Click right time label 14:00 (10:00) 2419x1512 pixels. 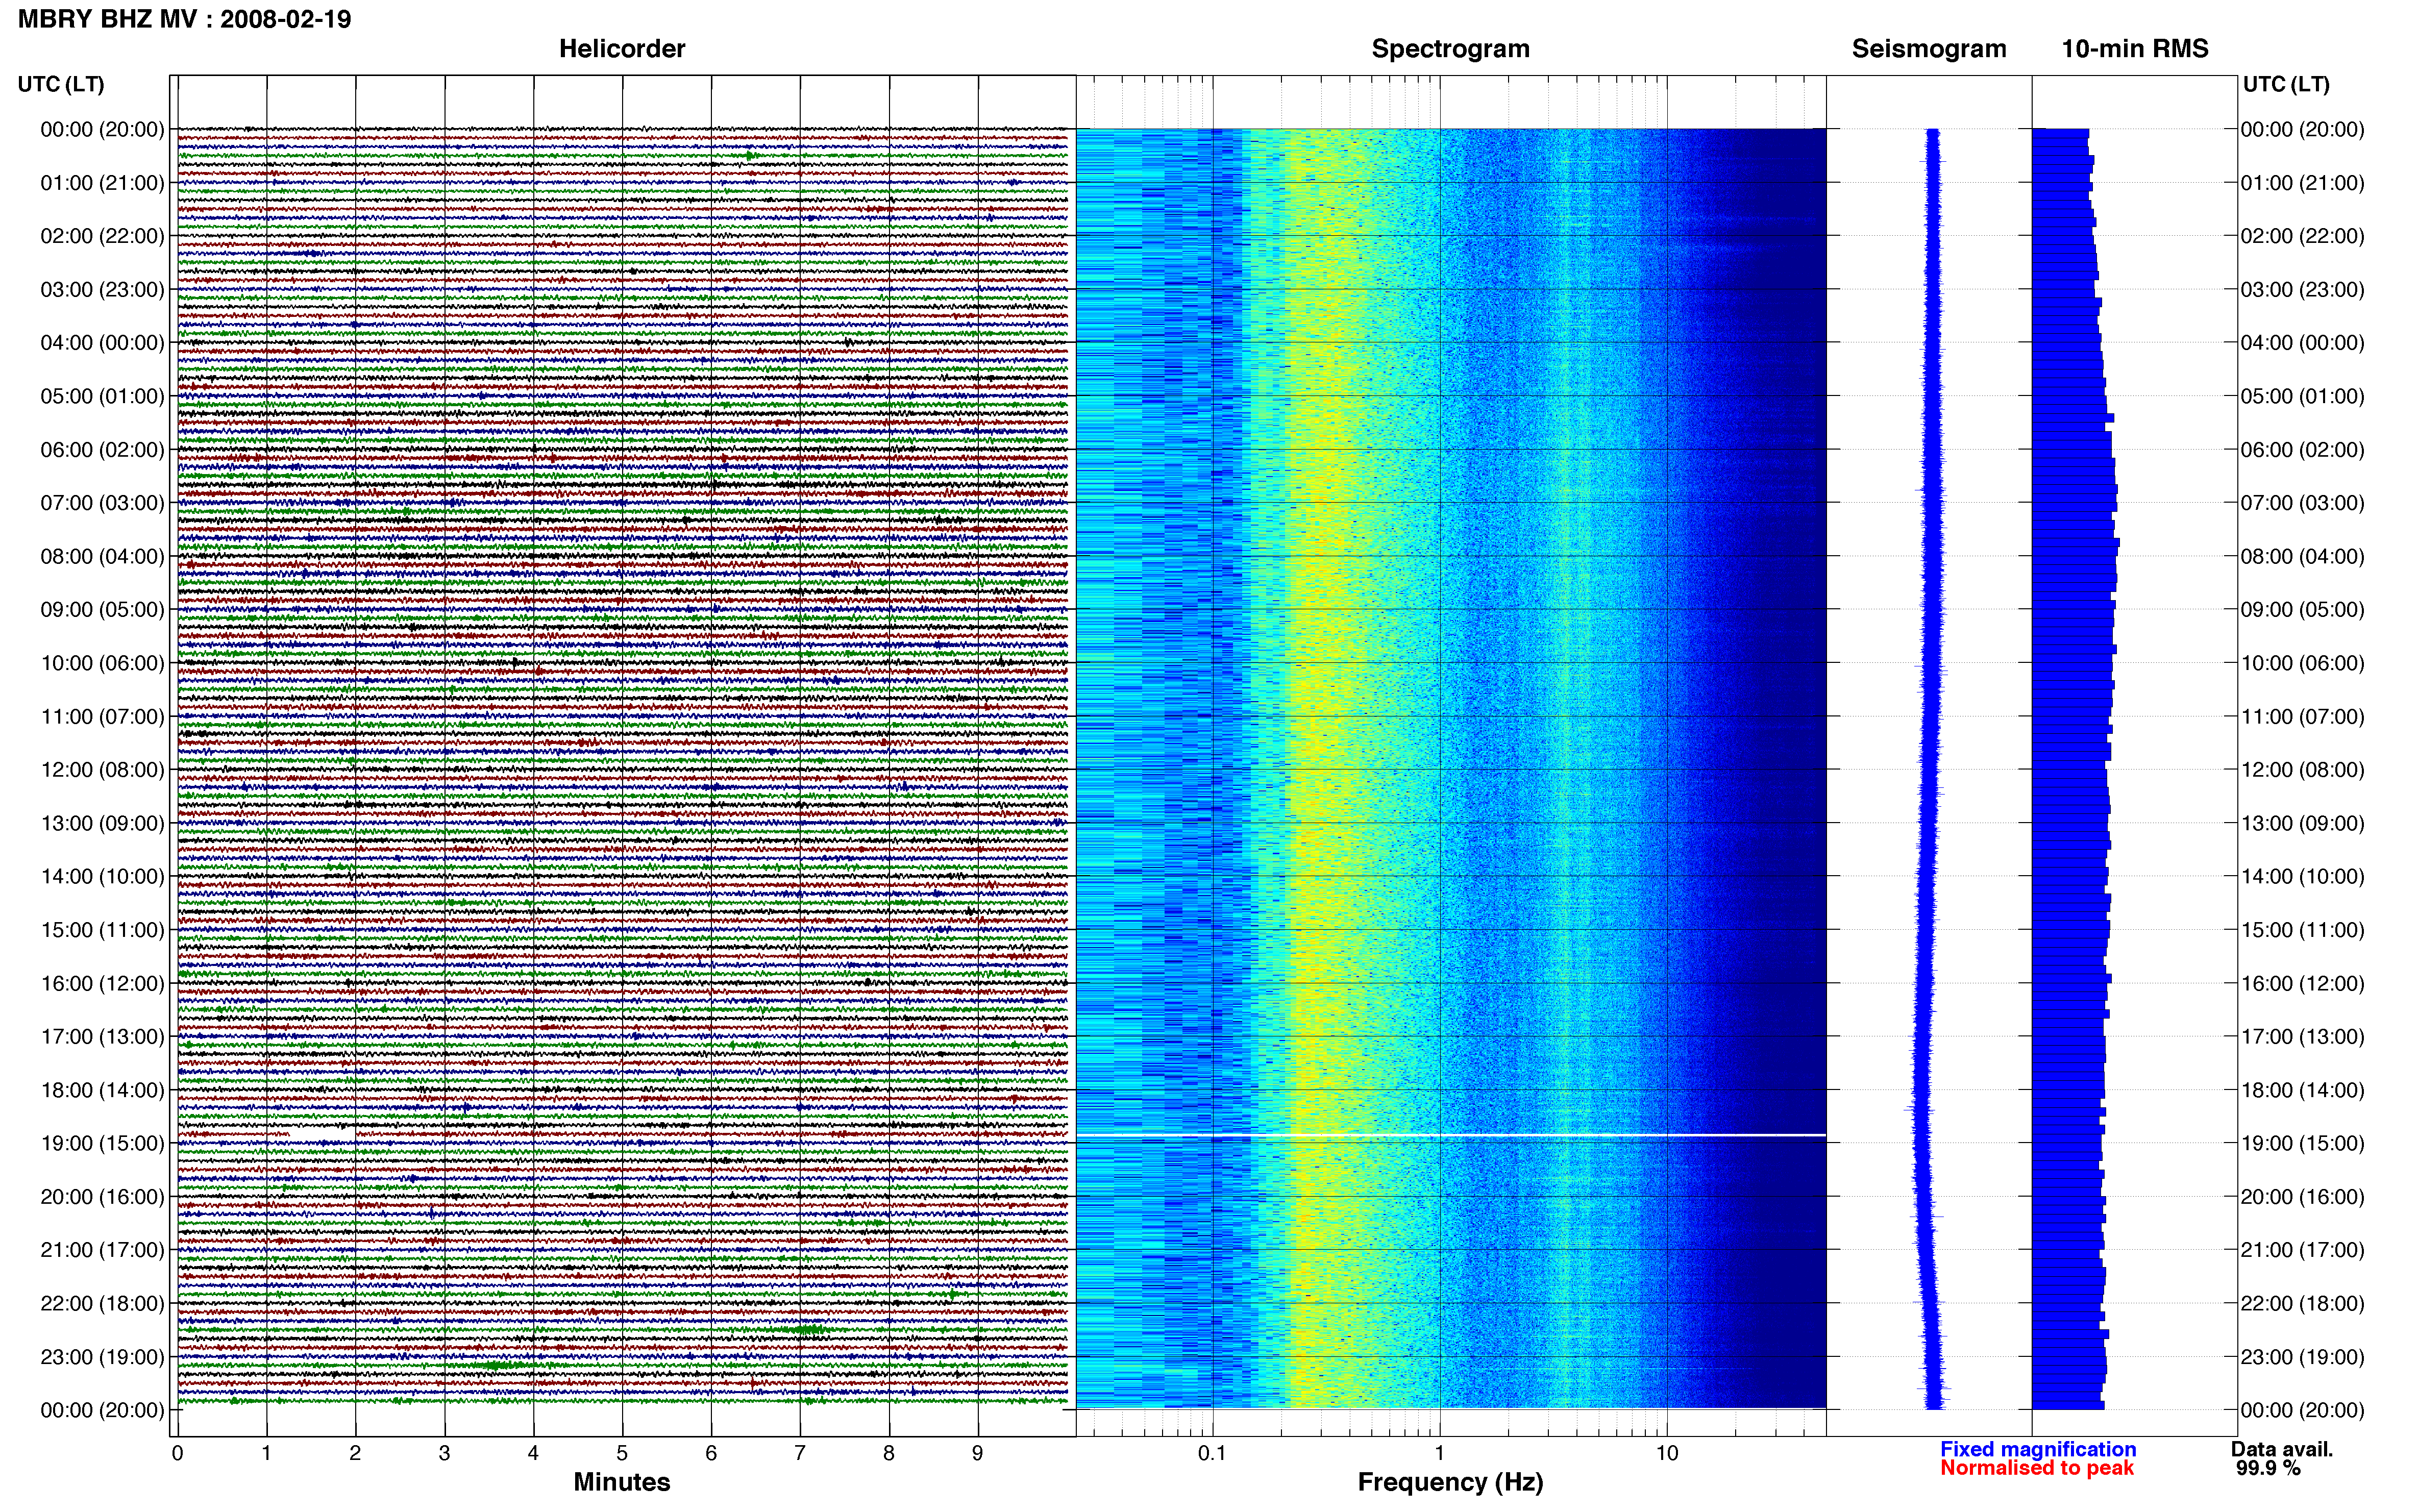point(2302,876)
